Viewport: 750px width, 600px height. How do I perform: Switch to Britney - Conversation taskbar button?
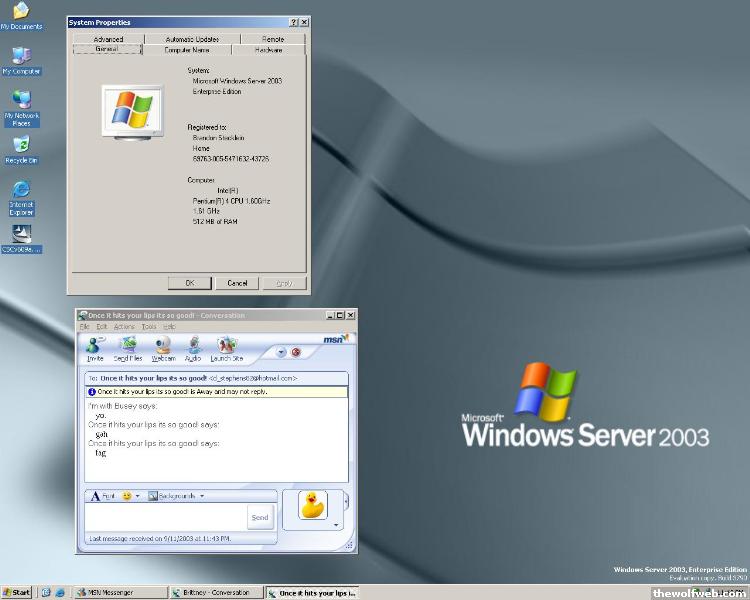click(x=213, y=593)
